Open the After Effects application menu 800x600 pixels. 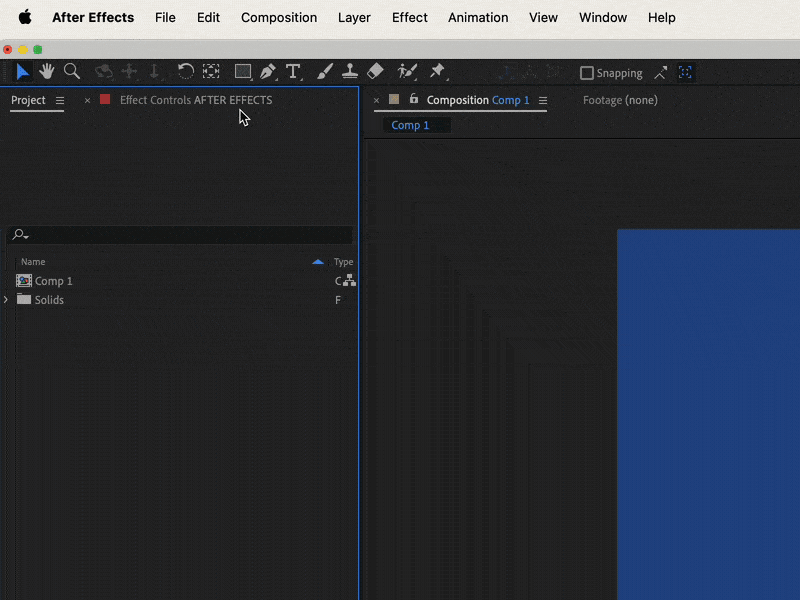(x=93, y=17)
